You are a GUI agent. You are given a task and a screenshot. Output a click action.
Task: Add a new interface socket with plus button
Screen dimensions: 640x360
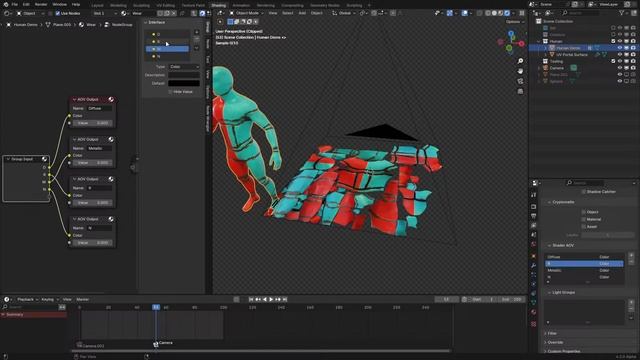pyautogui.click(x=197, y=32)
